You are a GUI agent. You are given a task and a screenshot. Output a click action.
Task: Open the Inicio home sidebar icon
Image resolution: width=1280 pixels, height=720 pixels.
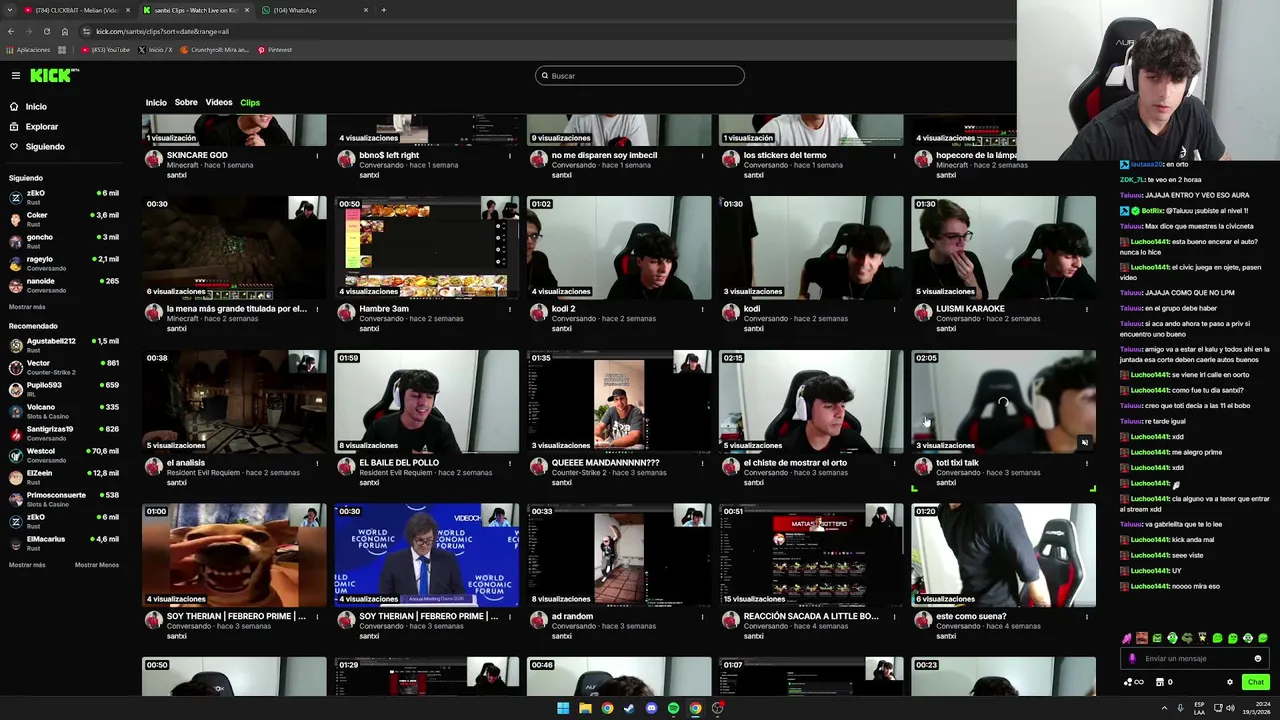(14, 107)
